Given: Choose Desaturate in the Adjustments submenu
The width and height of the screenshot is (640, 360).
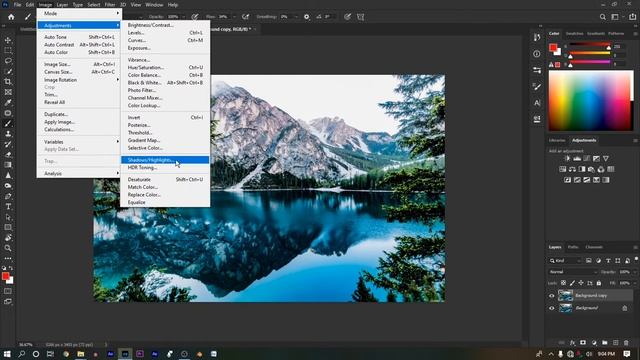Looking at the screenshot, I should tap(165, 179).
